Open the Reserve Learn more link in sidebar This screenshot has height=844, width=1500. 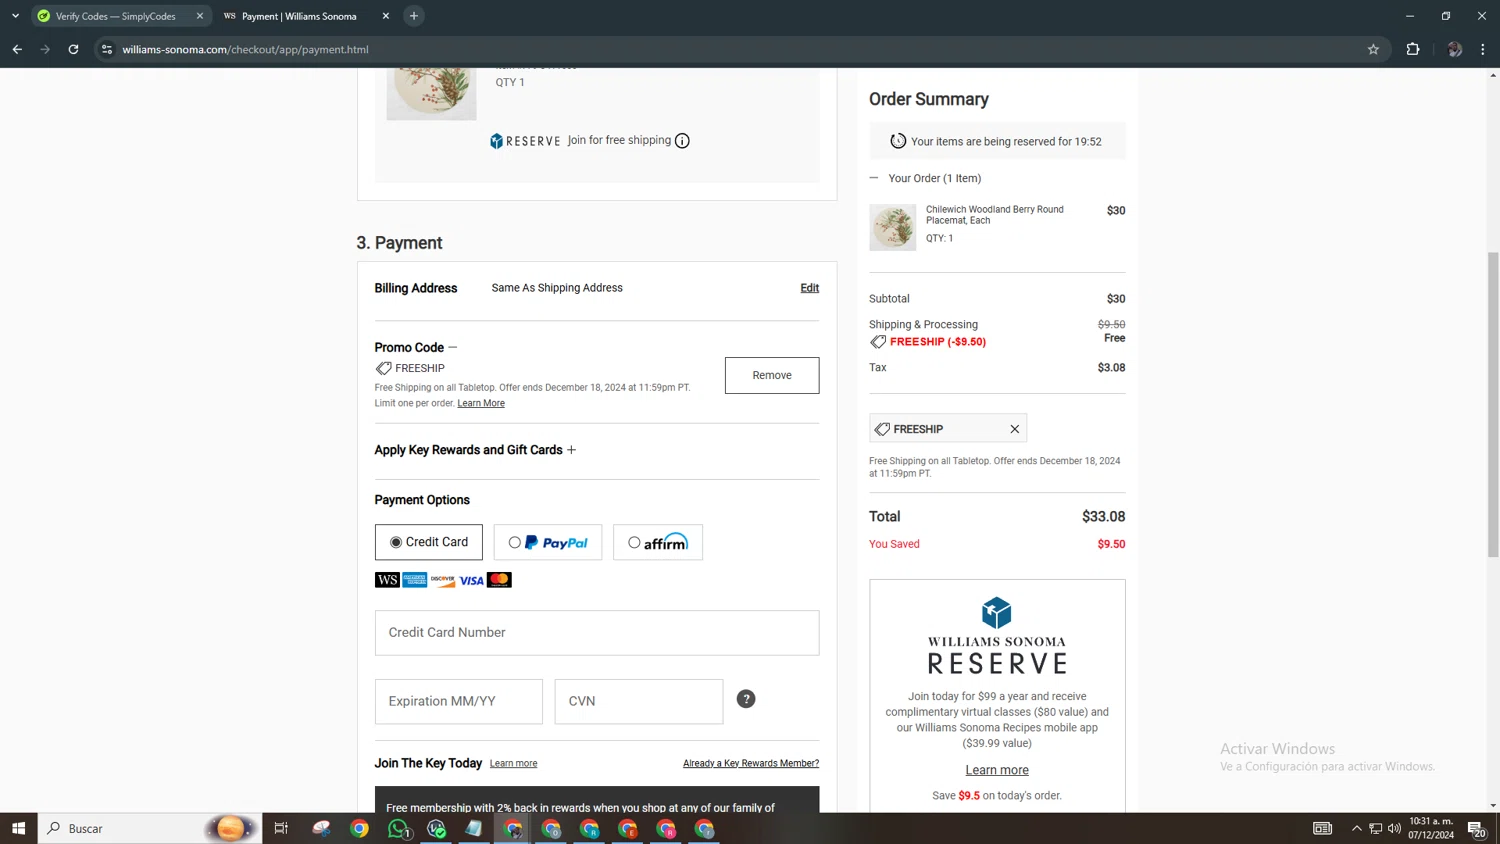click(x=997, y=770)
